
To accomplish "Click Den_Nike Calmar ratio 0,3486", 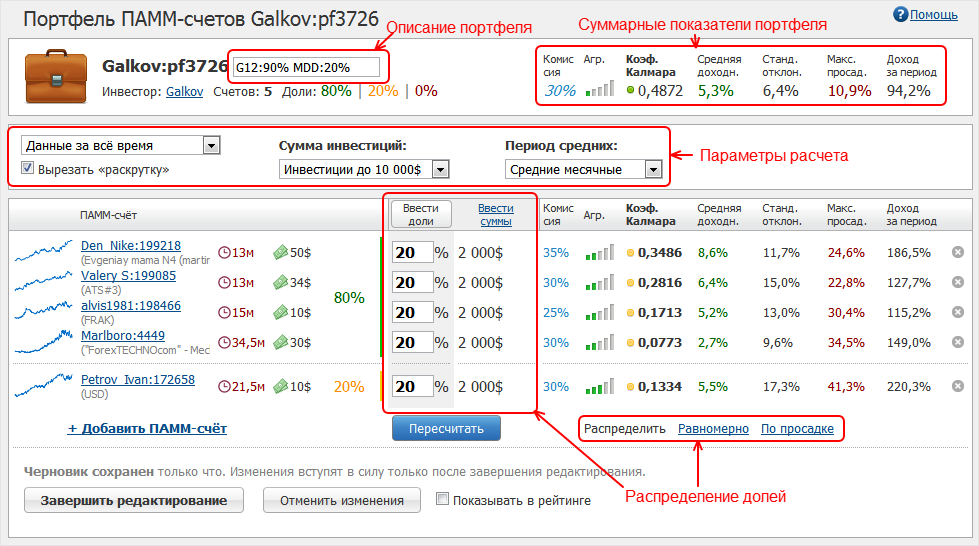I will click(660, 252).
